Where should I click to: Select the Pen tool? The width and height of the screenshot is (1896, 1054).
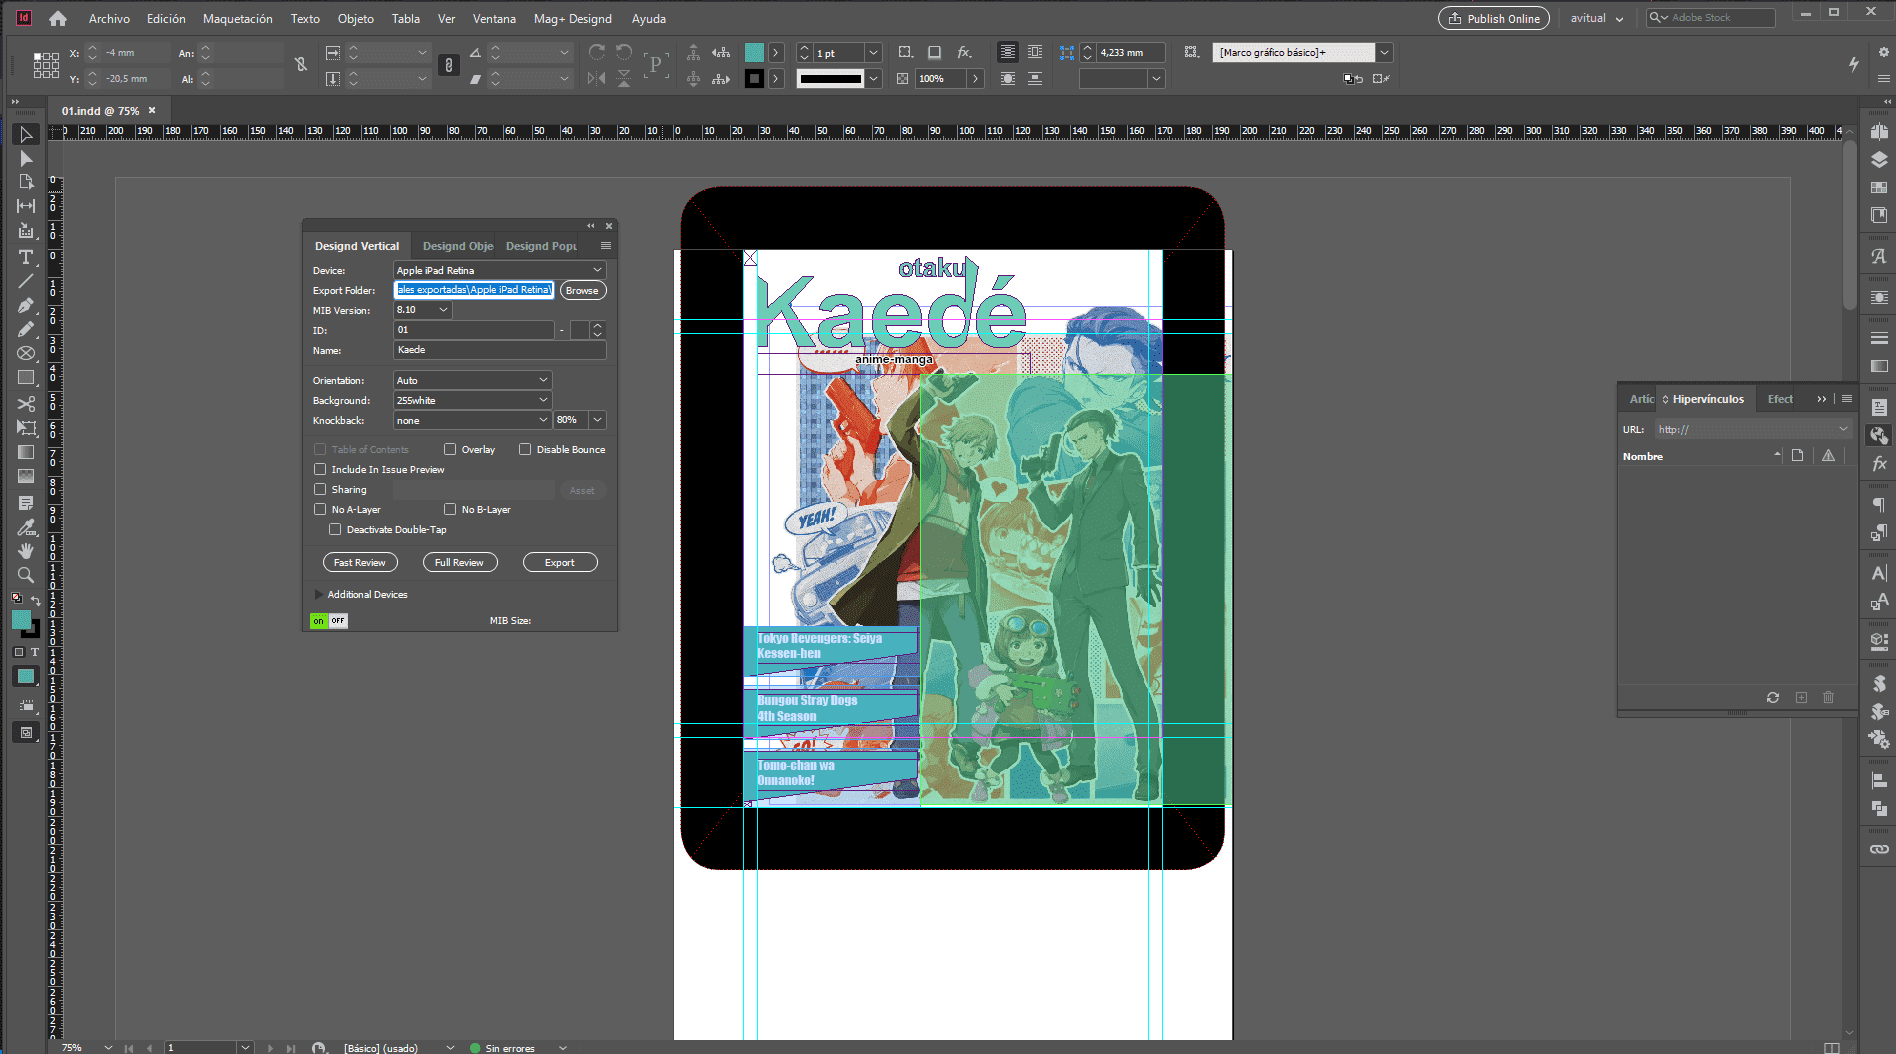pyautogui.click(x=26, y=305)
